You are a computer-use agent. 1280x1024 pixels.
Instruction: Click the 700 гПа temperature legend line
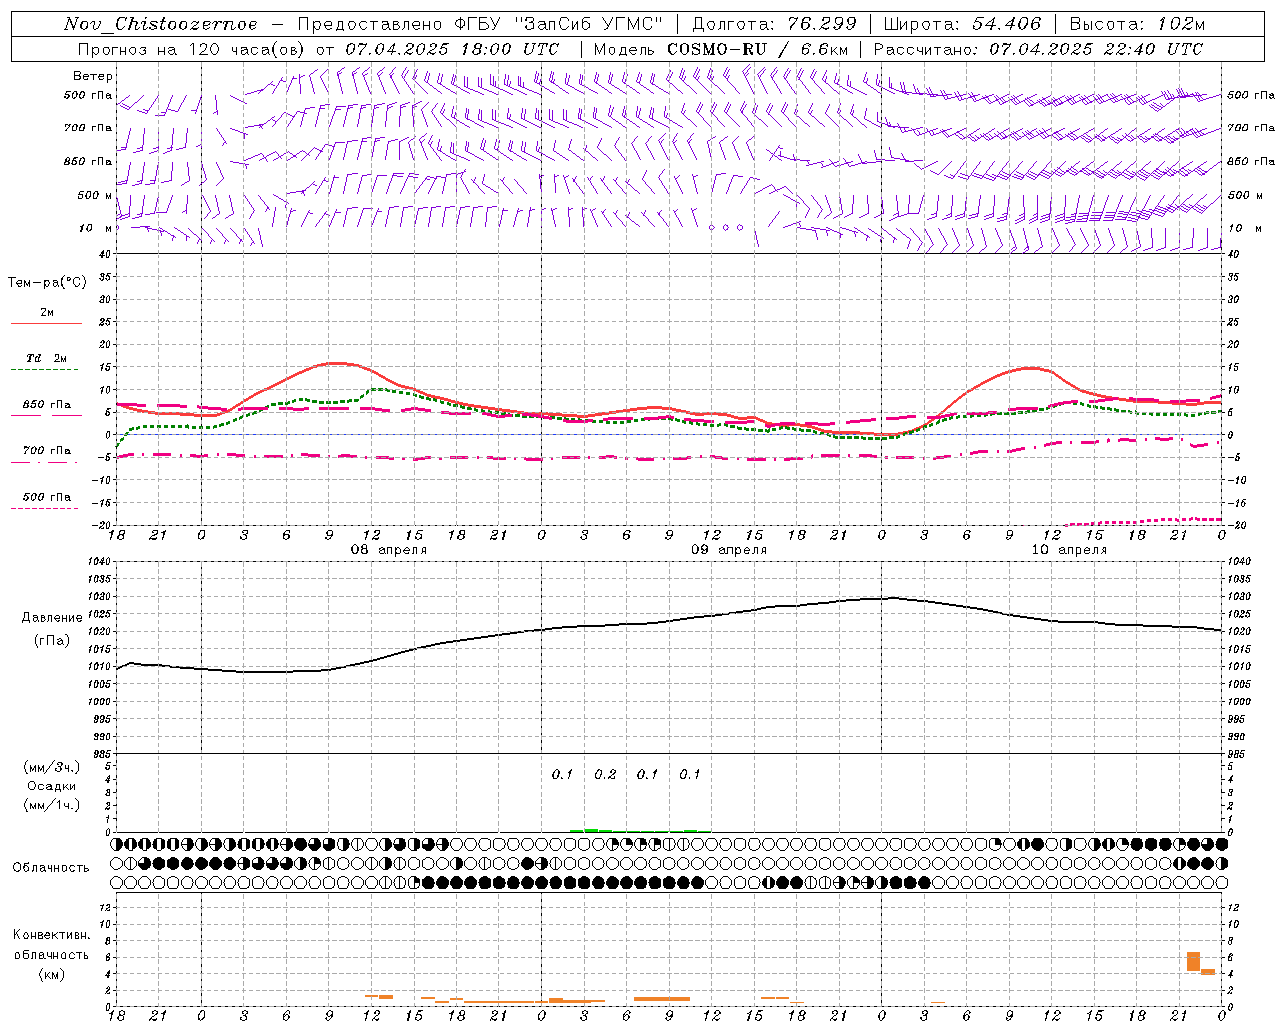point(45,462)
